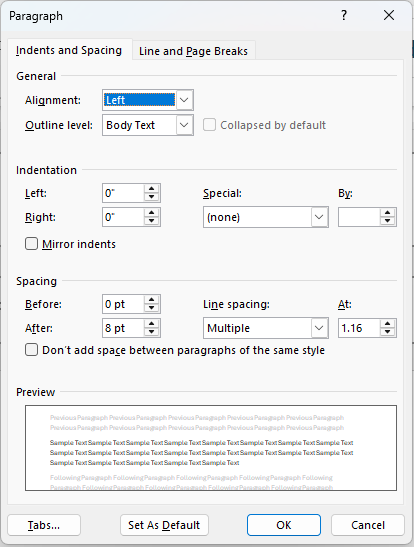
Task: Increase After spacing with up arrow
Action: click(151, 324)
